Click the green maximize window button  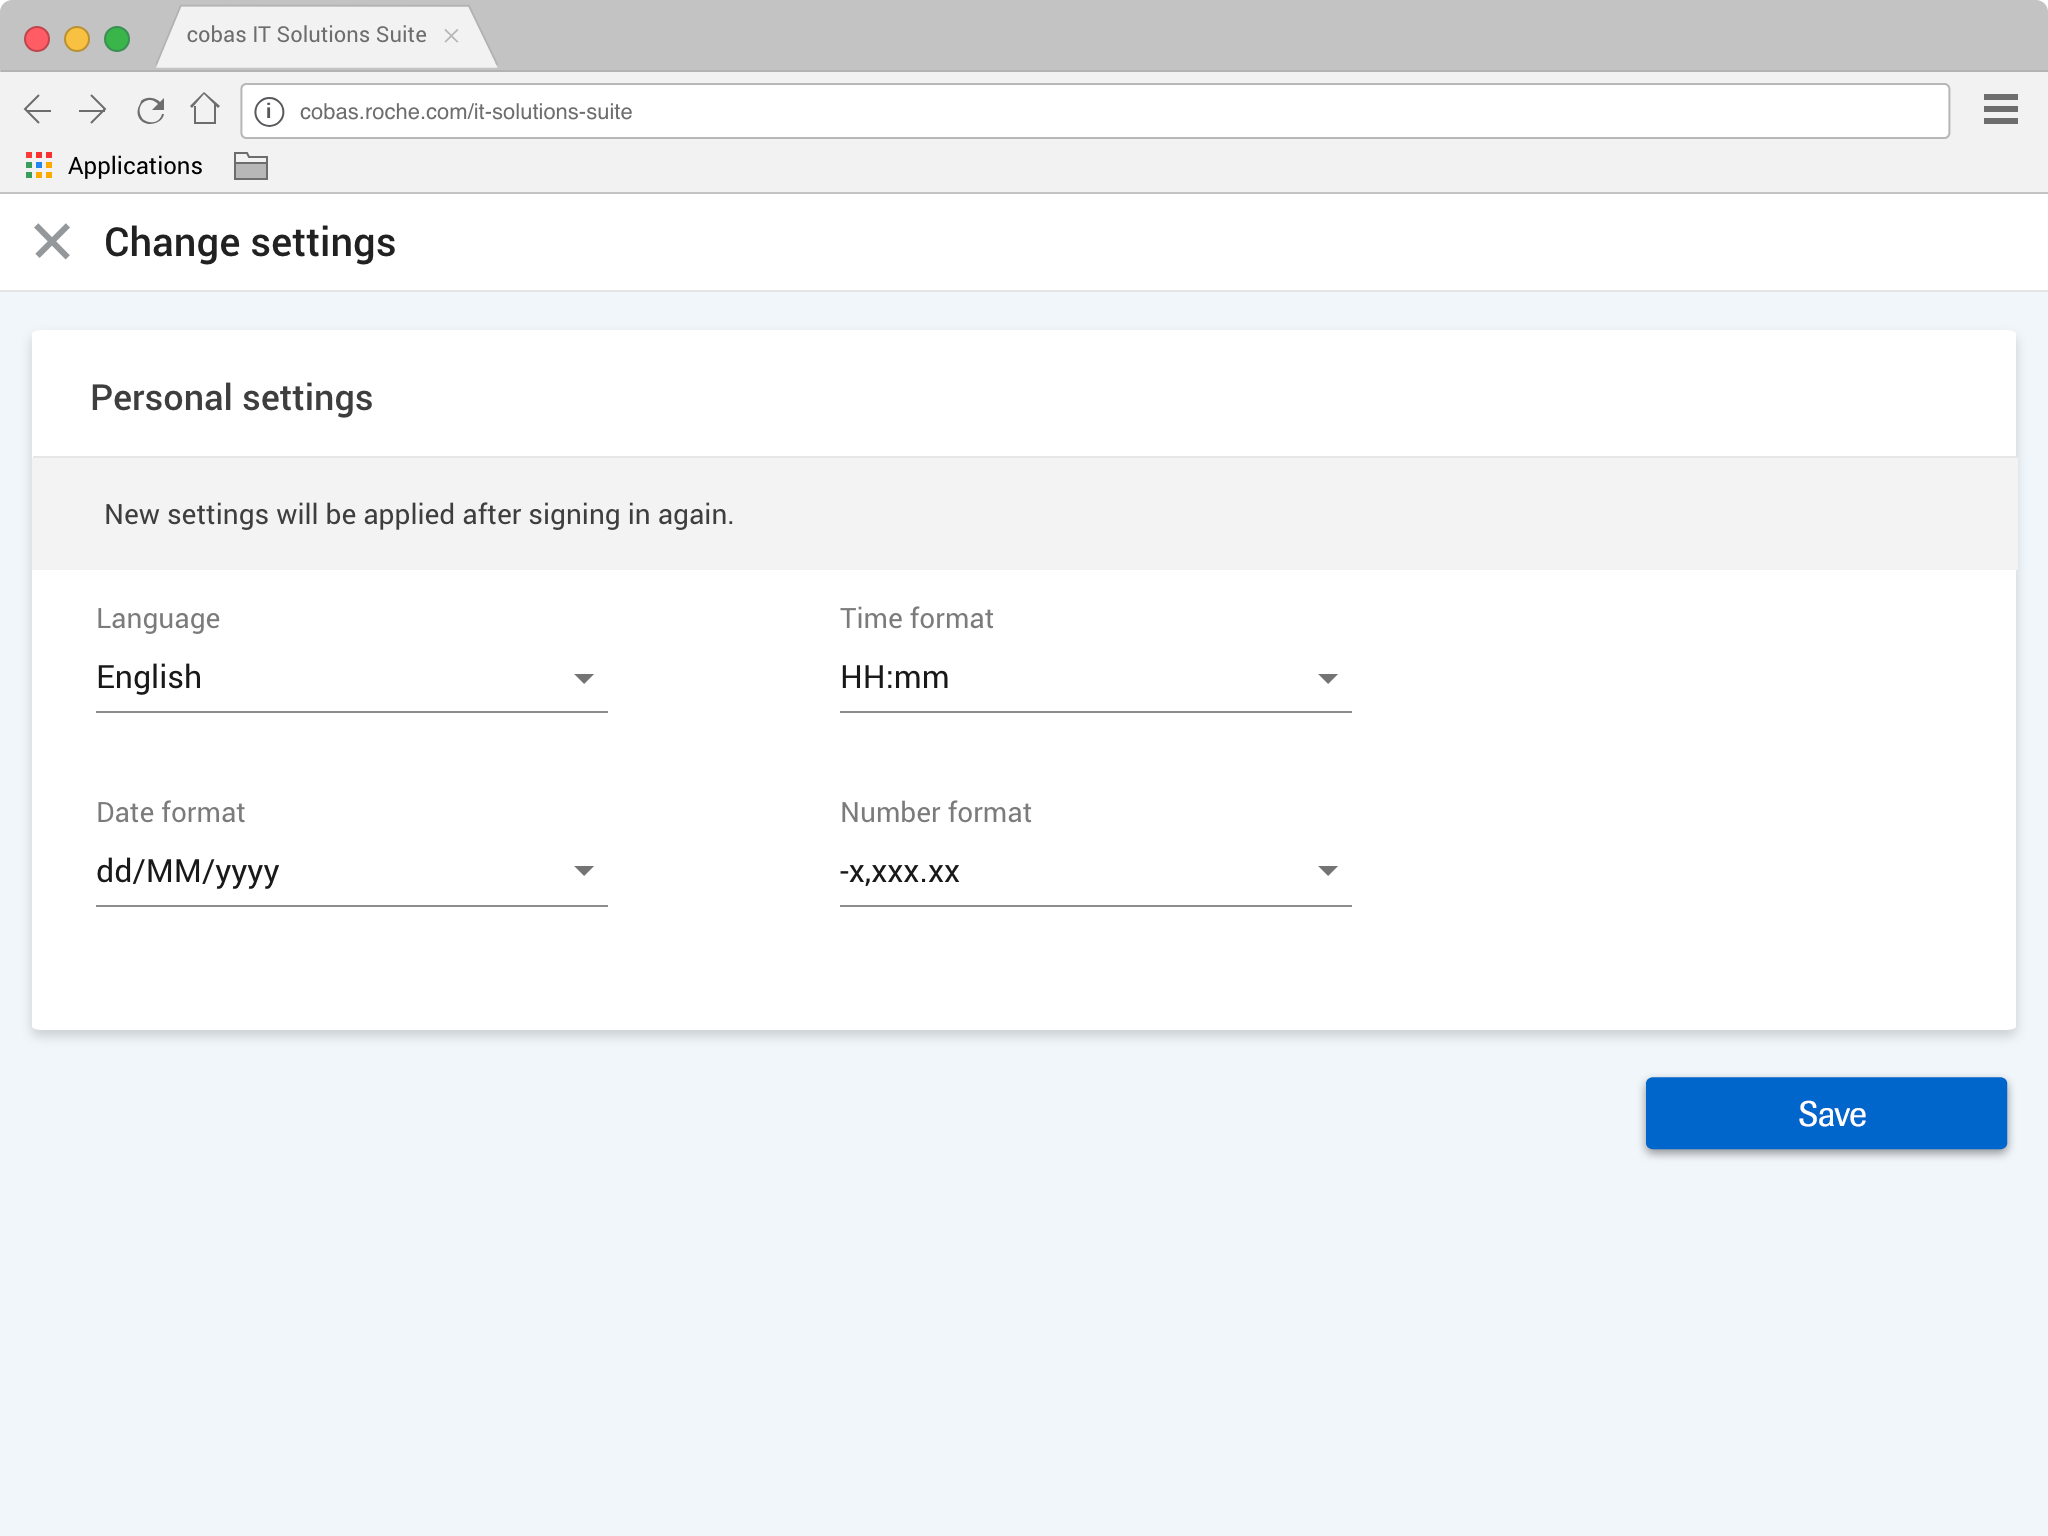pyautogui.click(x=117, y=38)
